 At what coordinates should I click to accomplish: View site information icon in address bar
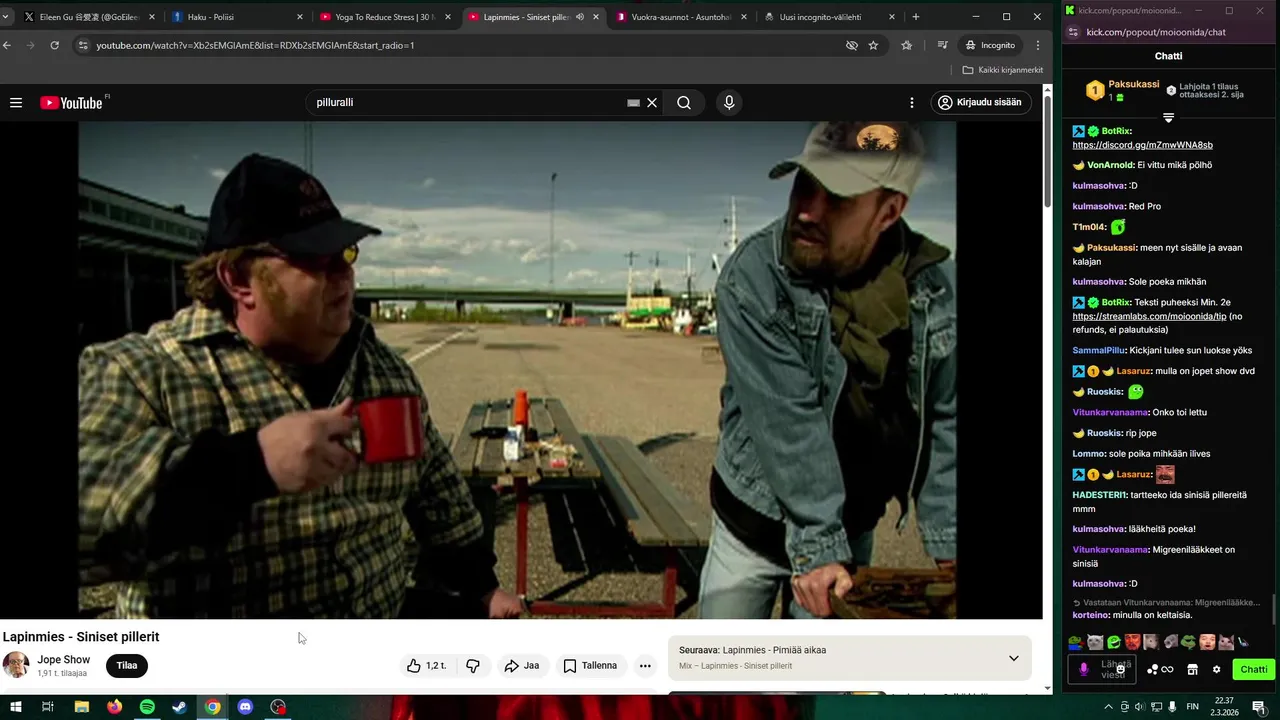pyautogui.click(x=83, y=45)
